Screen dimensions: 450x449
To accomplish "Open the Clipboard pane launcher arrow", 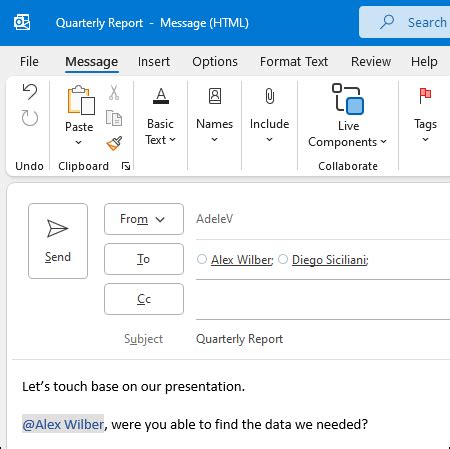I will tap(126, 166).
